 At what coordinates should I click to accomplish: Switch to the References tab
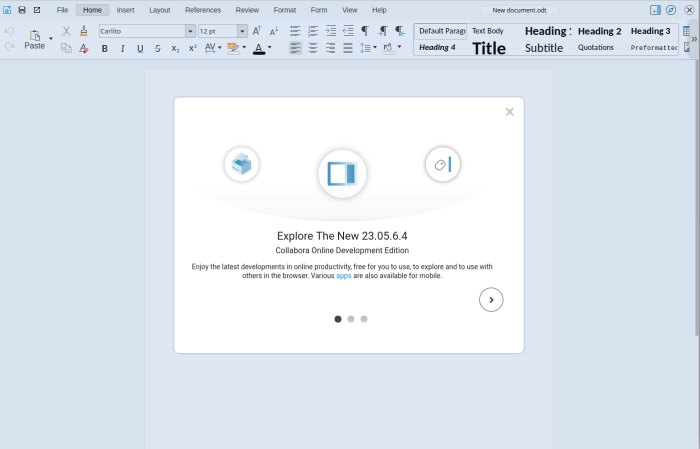pos(203,10)
